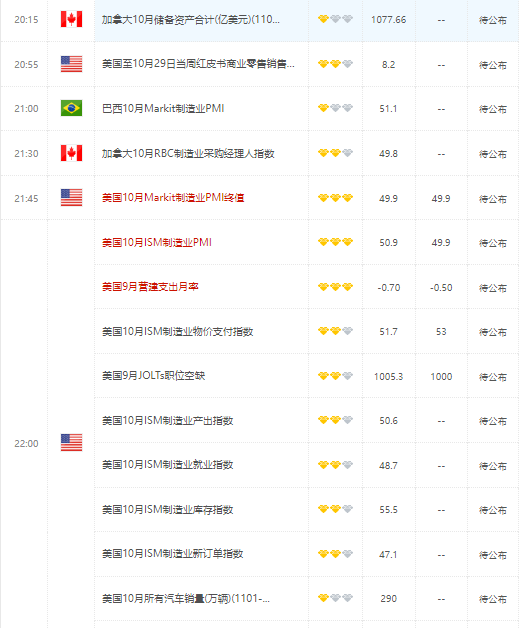Click Canada flag in the 21:30 row

(x=71, y=153)
